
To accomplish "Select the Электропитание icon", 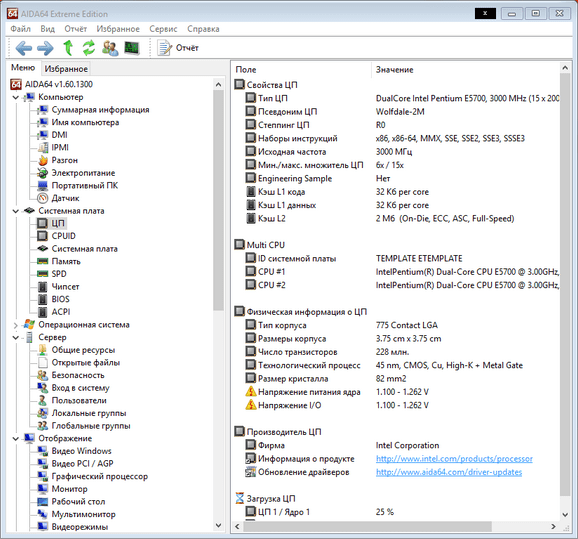I will click(x=43, y=173).
